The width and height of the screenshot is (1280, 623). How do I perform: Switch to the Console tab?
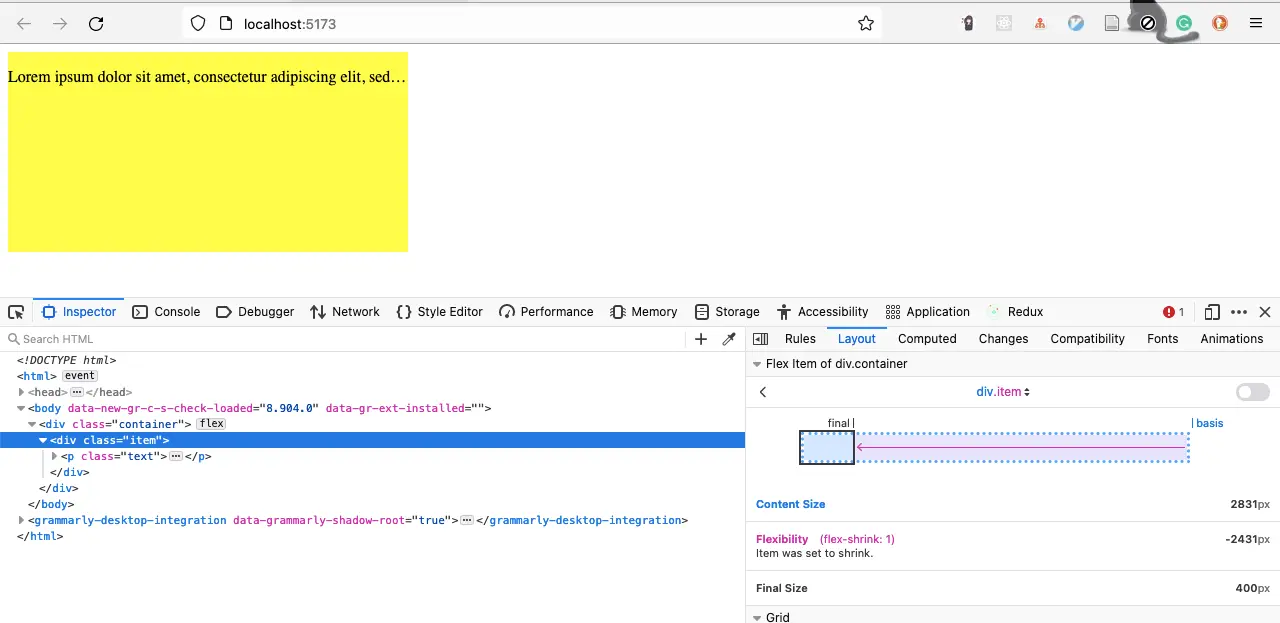pyautogui.click(x=166, y=312)
